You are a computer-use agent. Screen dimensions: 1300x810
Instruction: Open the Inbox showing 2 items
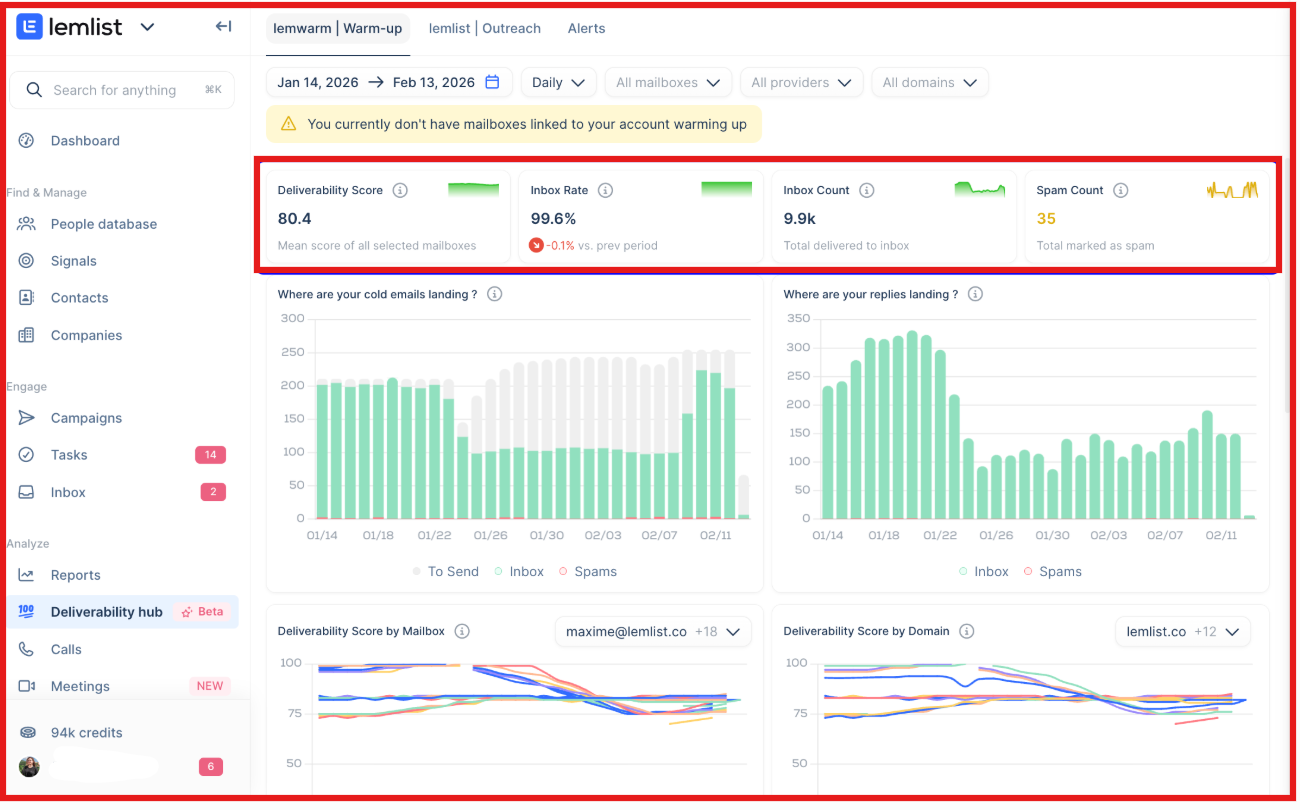pyautogui.click(x=67, y=492)
